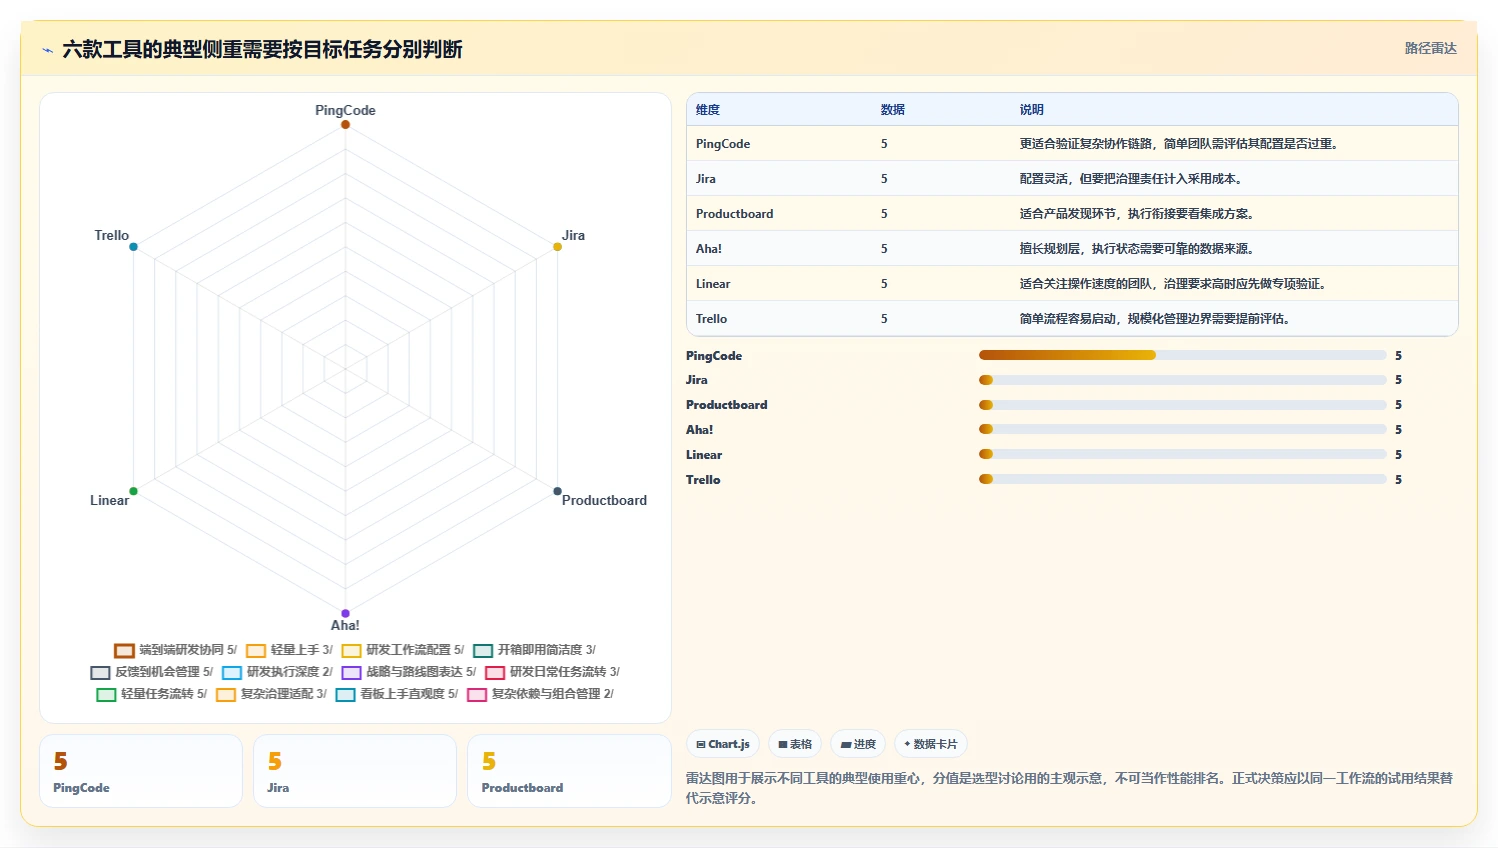The image size is (1498, 848).
Task: Click the 说明 column header
Action: (1032, 110)
